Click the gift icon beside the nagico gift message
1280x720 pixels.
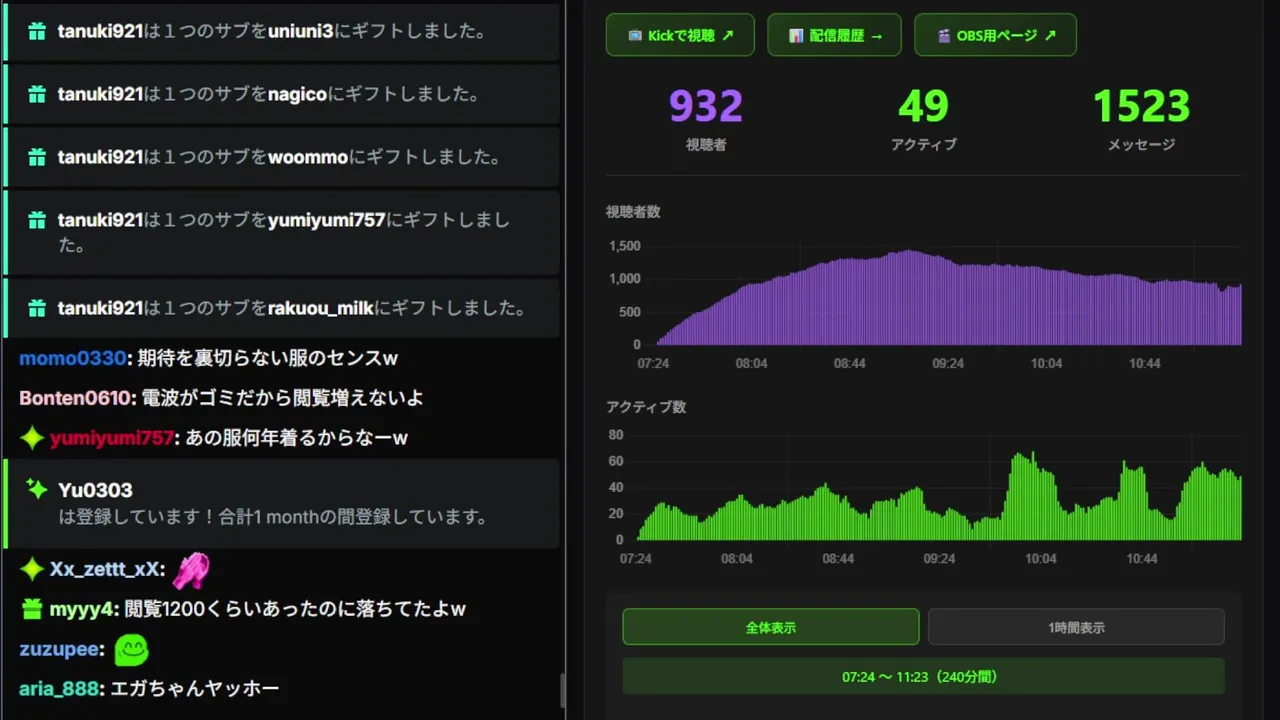click(x=37, y=94)
